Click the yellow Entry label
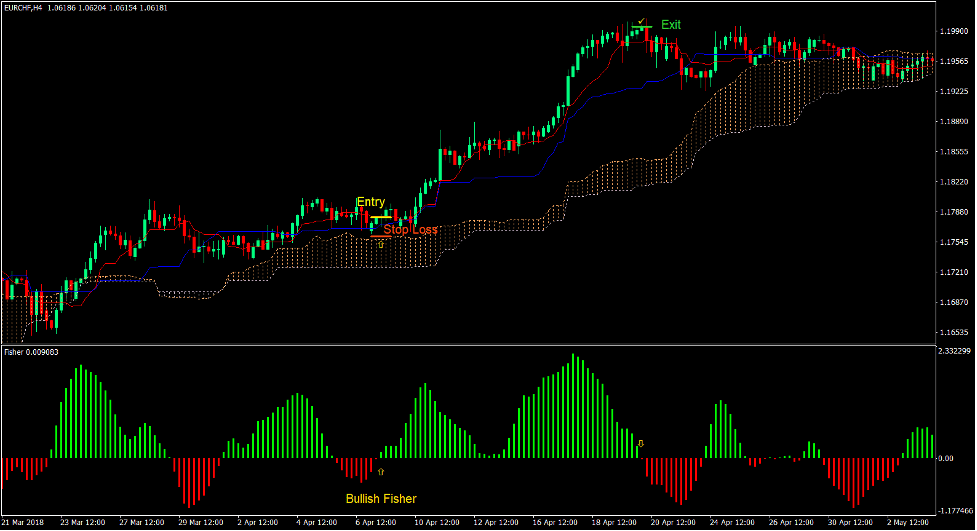 (x=371, y=202)
